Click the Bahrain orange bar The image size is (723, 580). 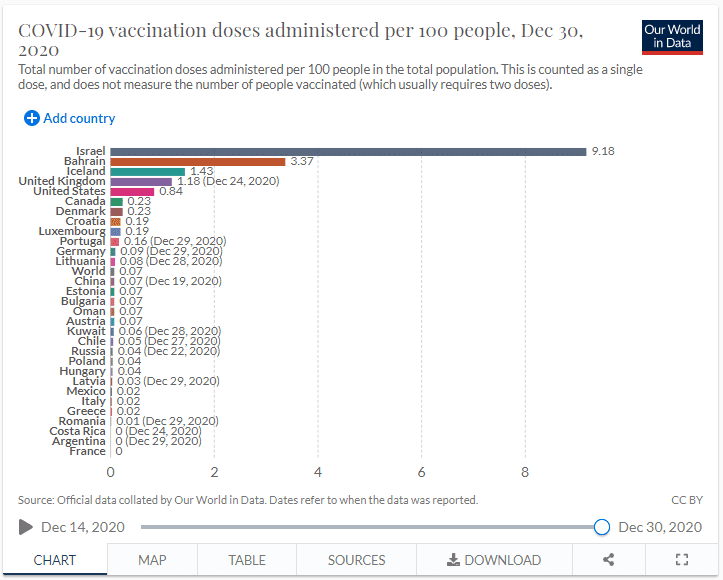198,162
